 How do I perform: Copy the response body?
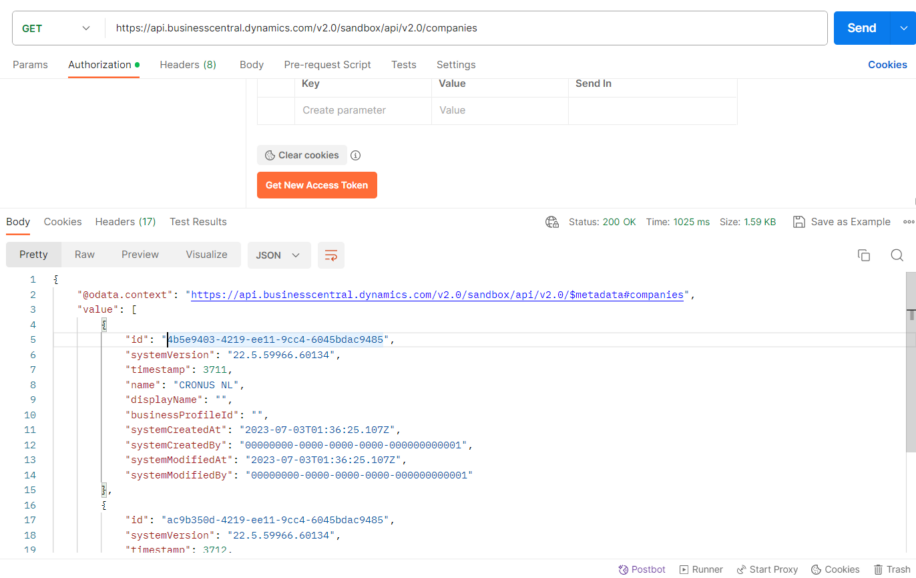[863, 255]
